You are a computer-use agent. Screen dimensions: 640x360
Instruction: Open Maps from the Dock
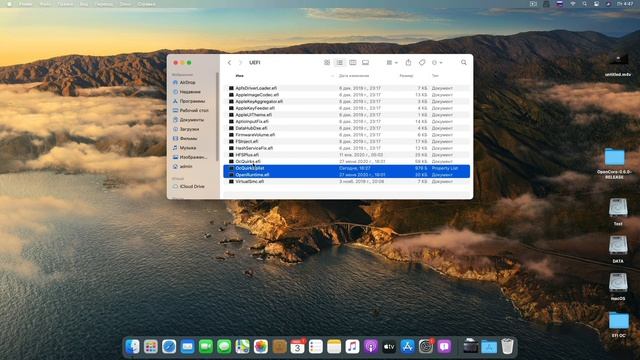coord(242,347)
